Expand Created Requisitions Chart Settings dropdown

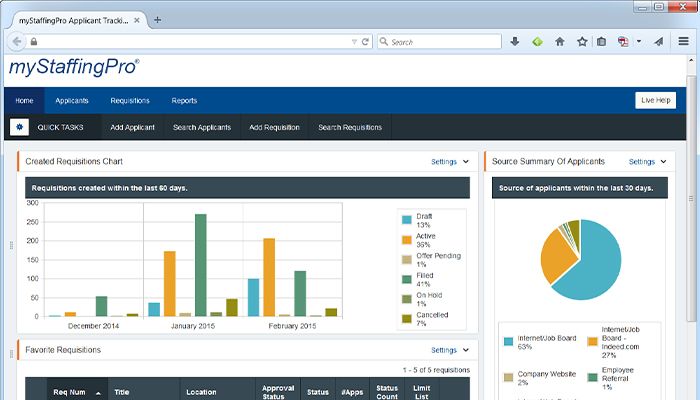[450, 161]
